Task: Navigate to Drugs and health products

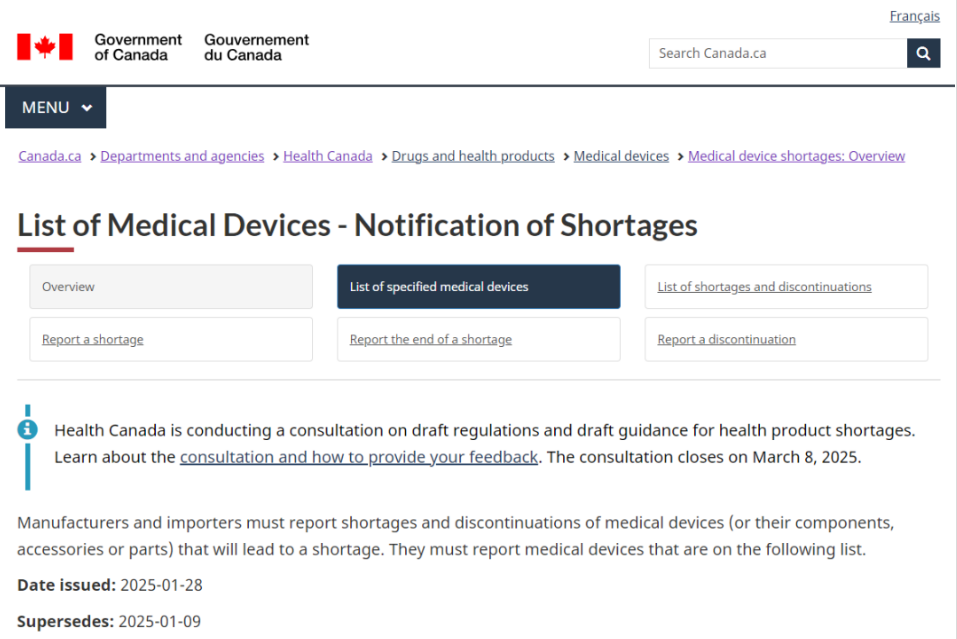Action: coord(473,156)
